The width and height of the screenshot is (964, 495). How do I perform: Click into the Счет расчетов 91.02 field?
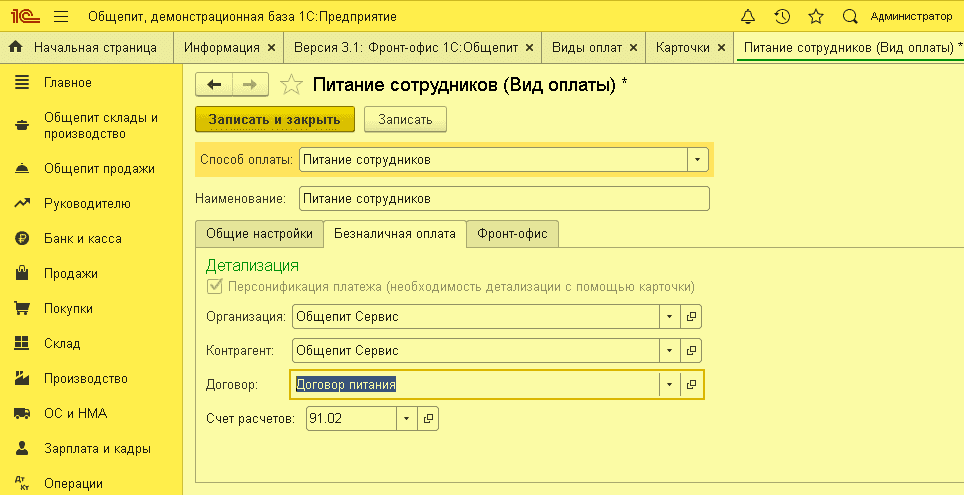click(x=352, y=419)
